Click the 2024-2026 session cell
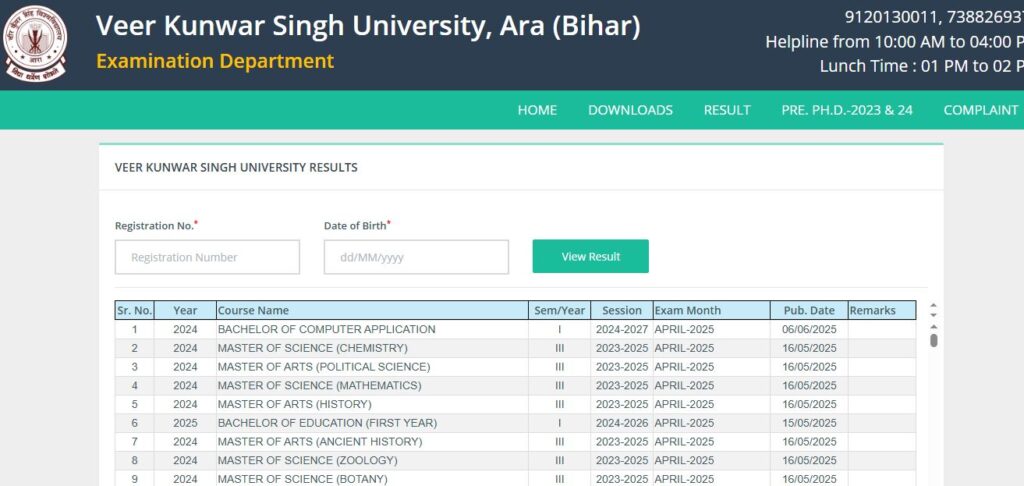 pos(622,423)
